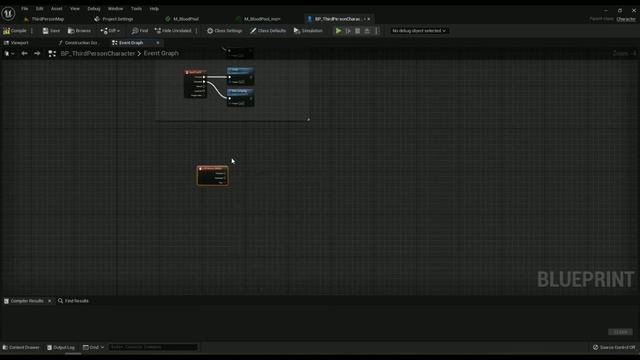Browse to asset in Content Browser
Viewport: 640px width, 360px height.
[80, 31]
